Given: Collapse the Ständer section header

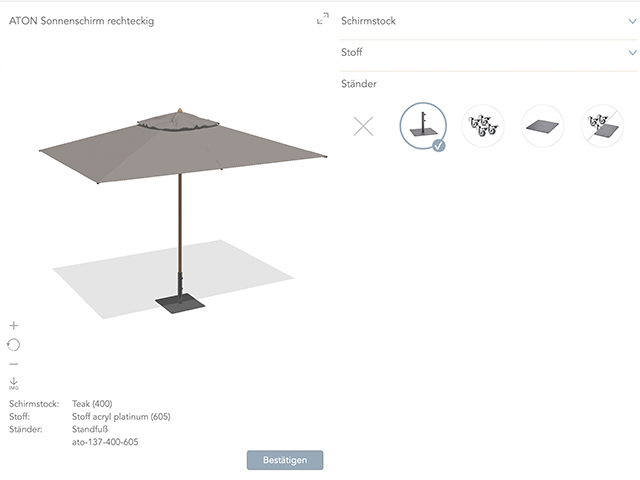Looking at the screenshot, I should pyautogui.click(x=358, y=85).
